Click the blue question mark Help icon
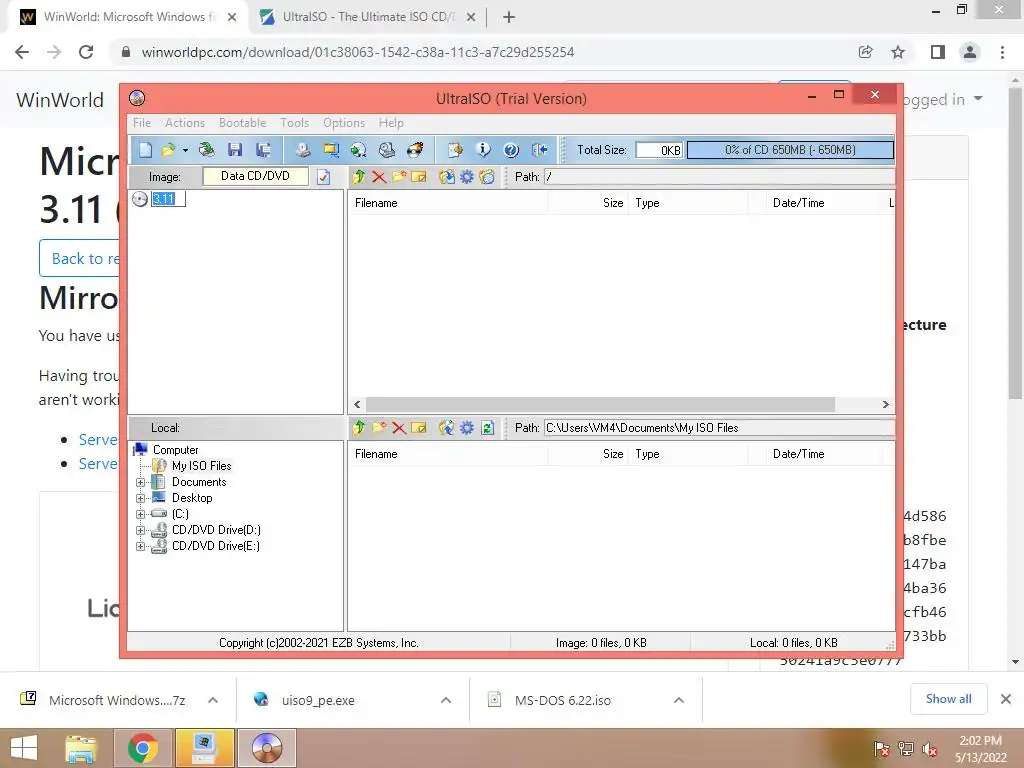Viewport: 1024px width, 768px height. tap(511, 150)
